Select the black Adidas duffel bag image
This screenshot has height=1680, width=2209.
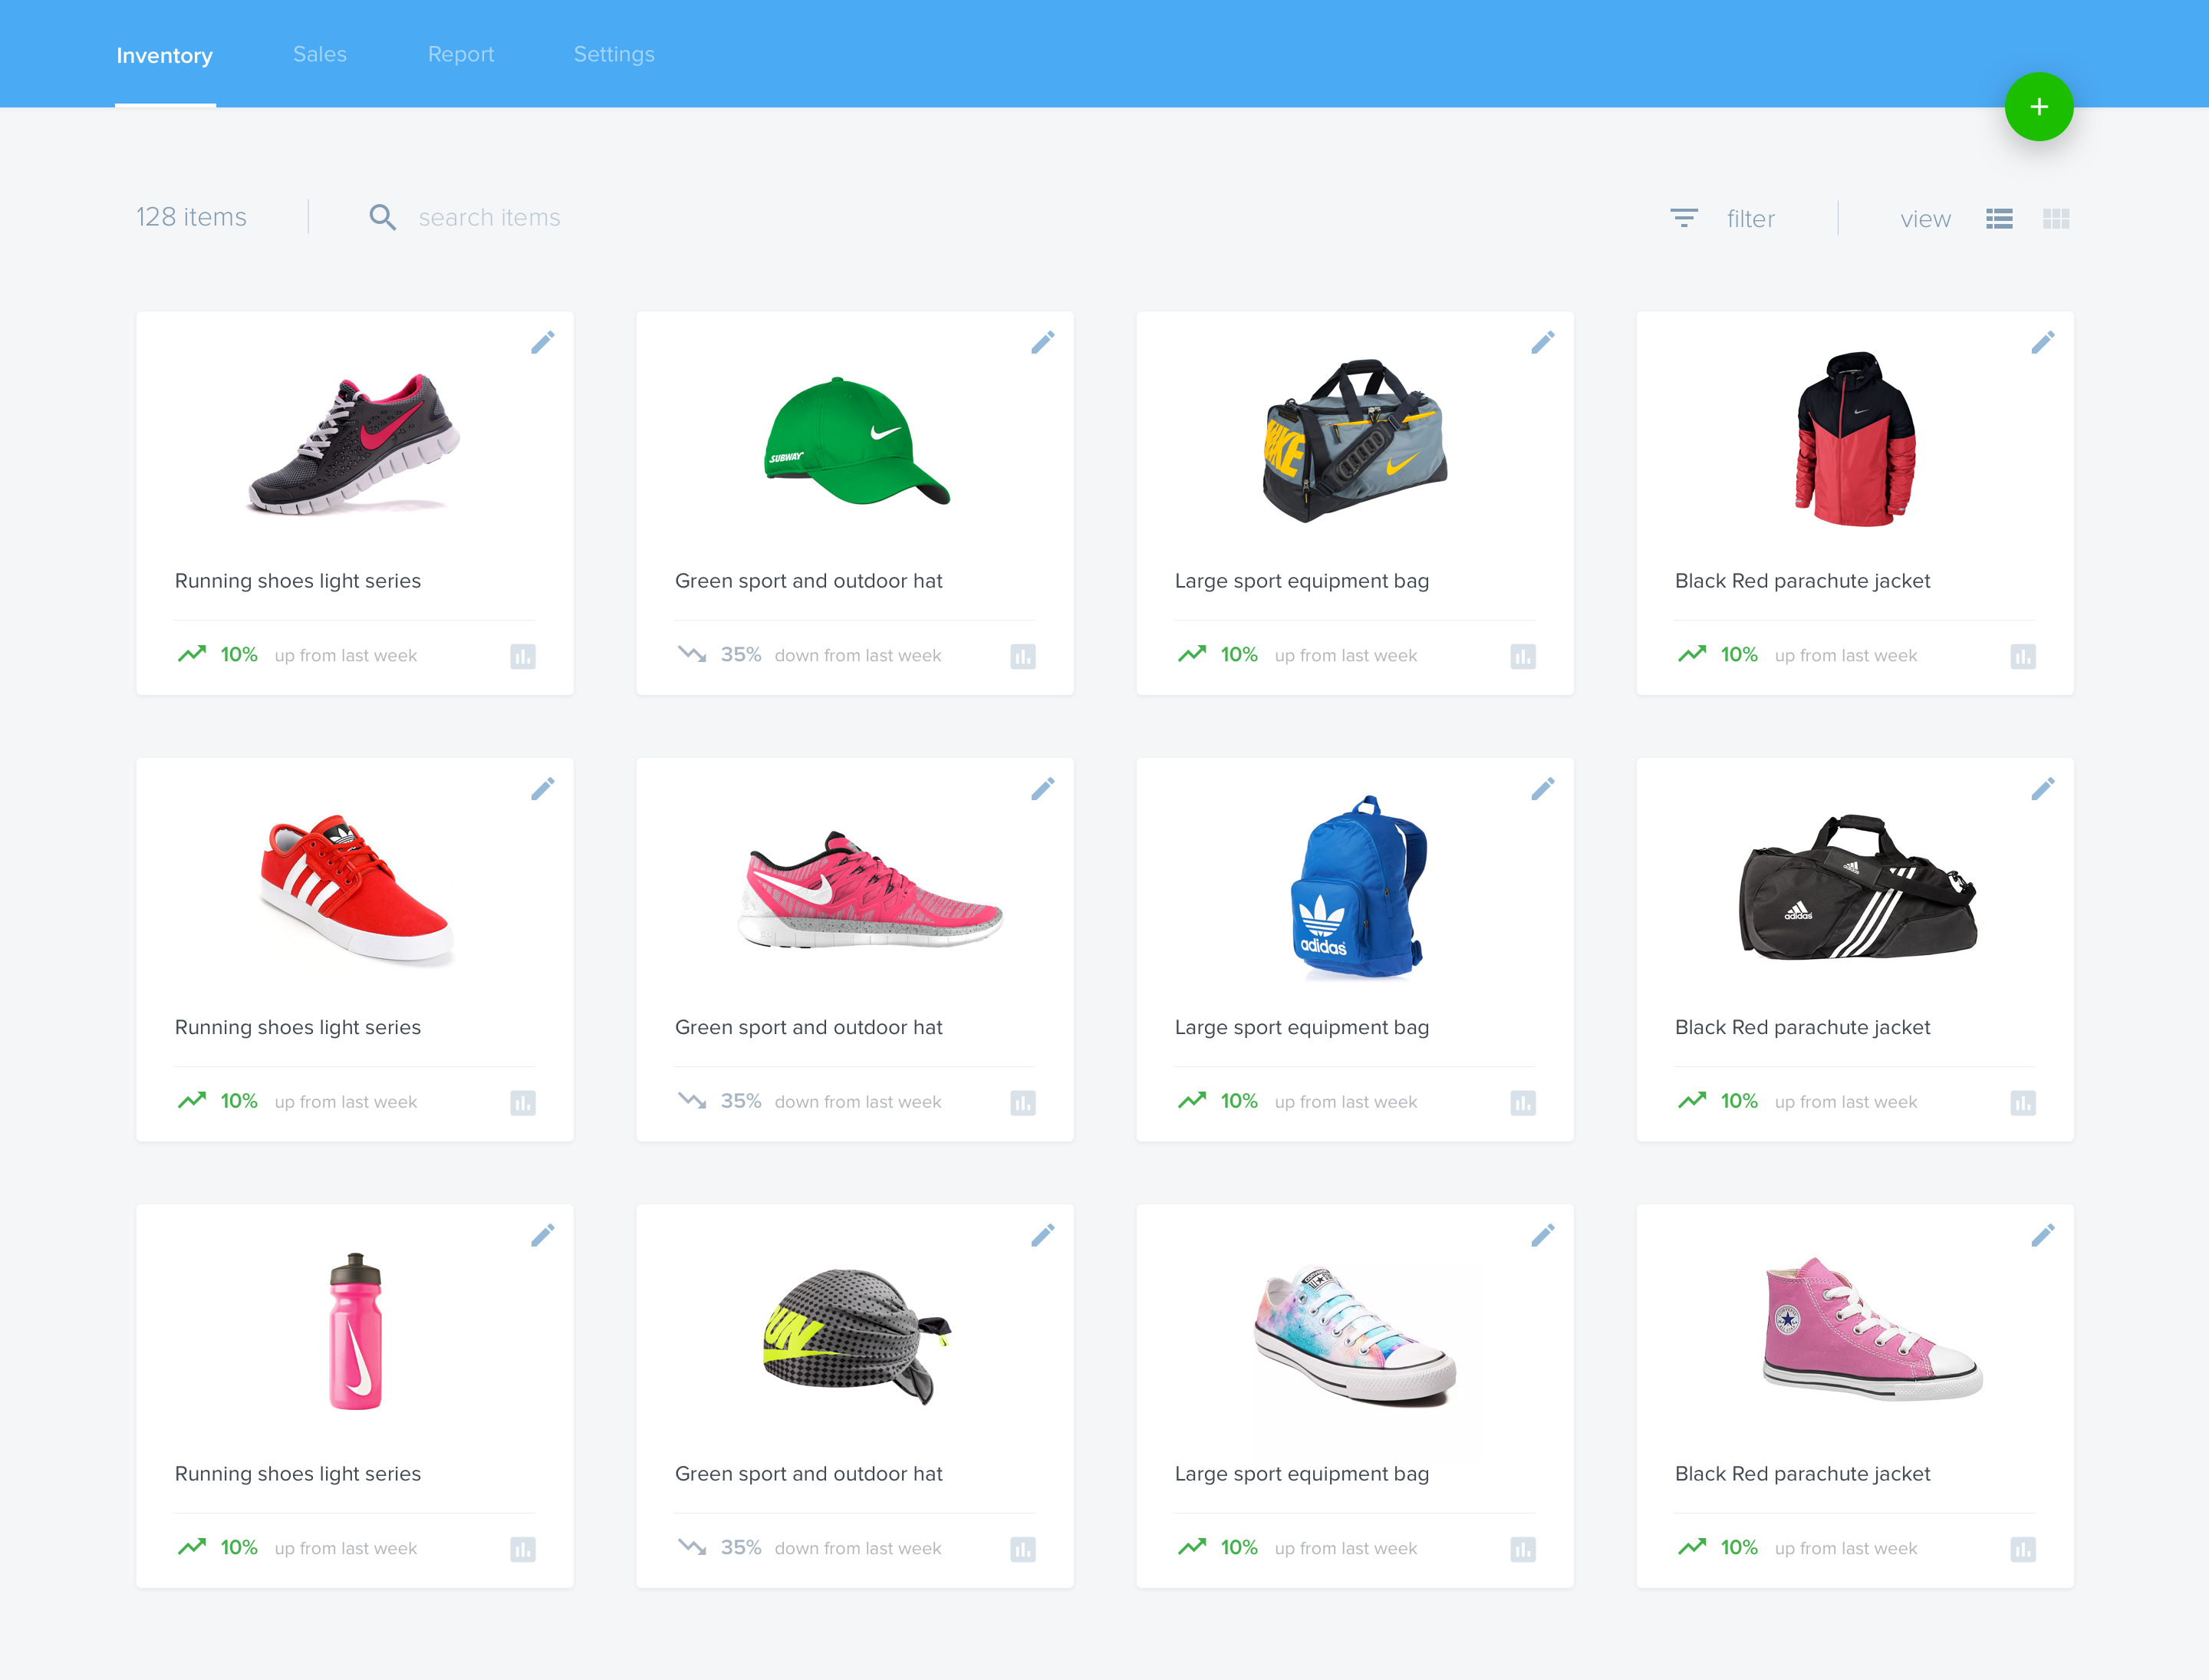tap(1858, 887)
